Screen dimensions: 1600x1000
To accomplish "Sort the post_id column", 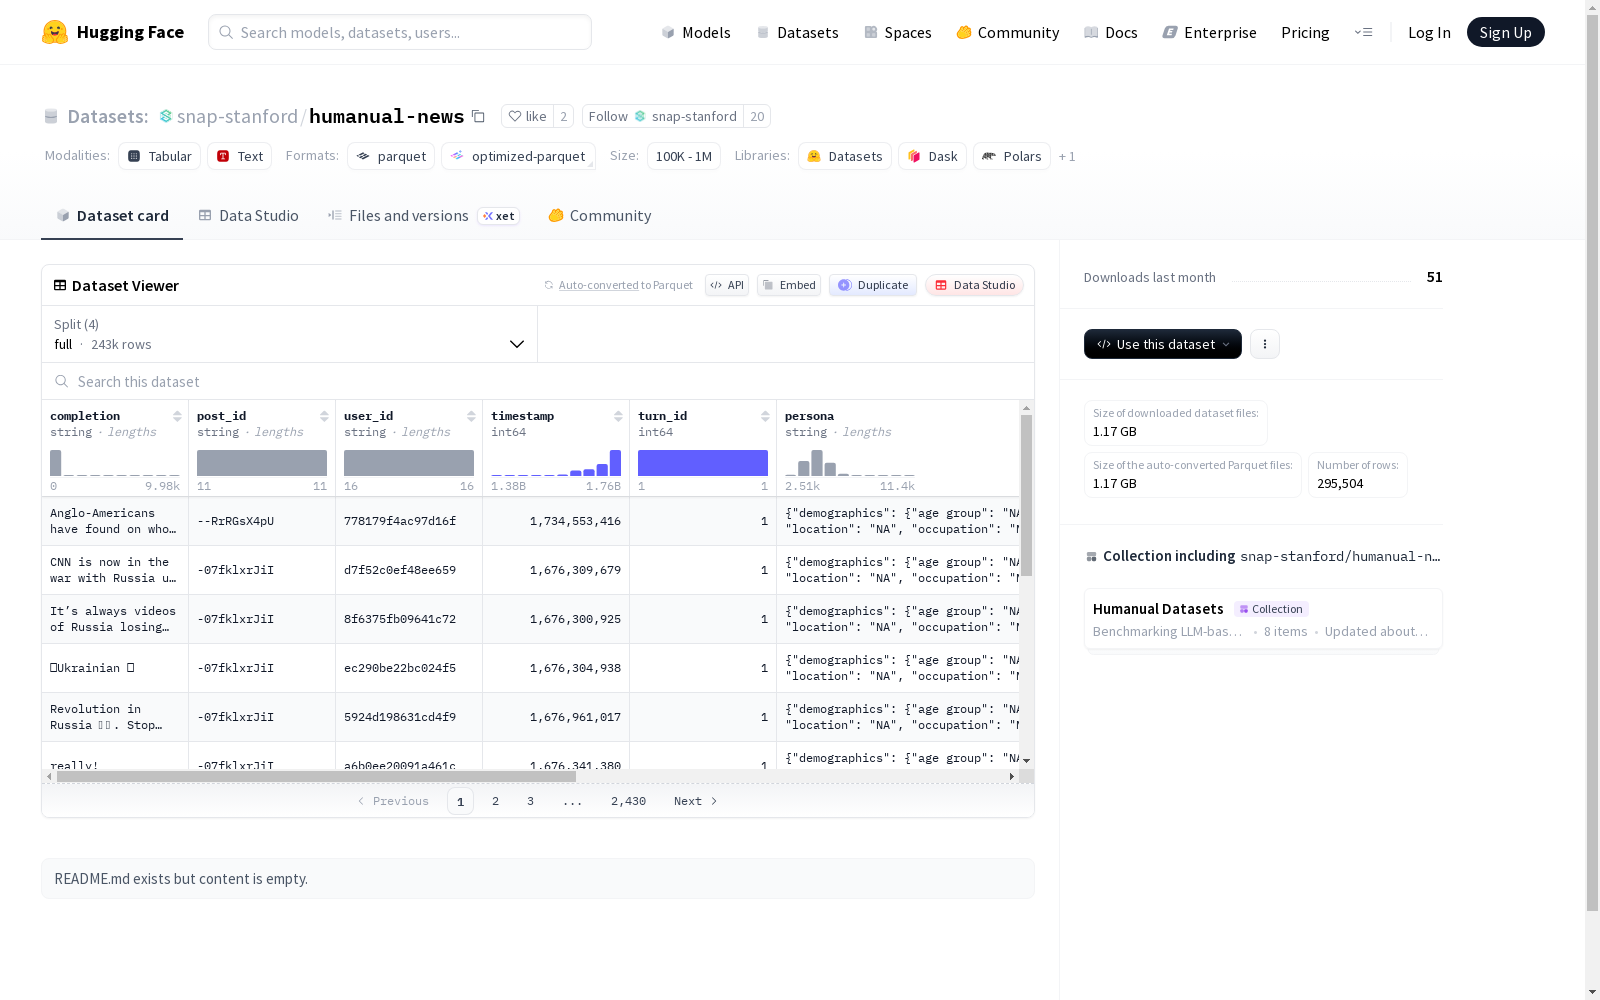I will pyautogui.click(x=324, y=416).
